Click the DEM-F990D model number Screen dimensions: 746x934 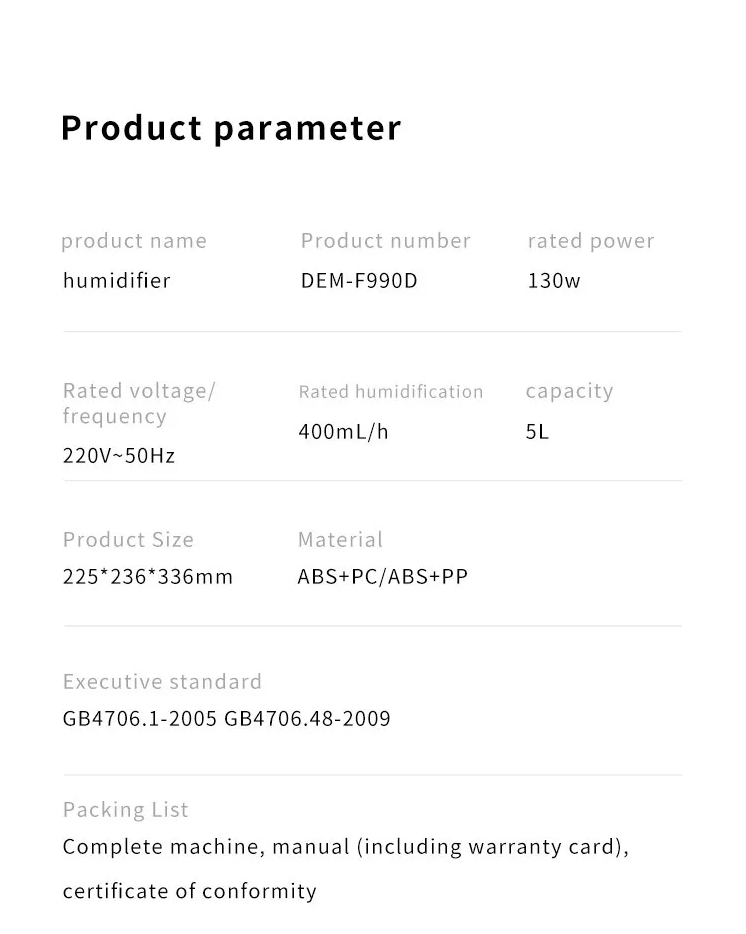click(x=359, y=281)
